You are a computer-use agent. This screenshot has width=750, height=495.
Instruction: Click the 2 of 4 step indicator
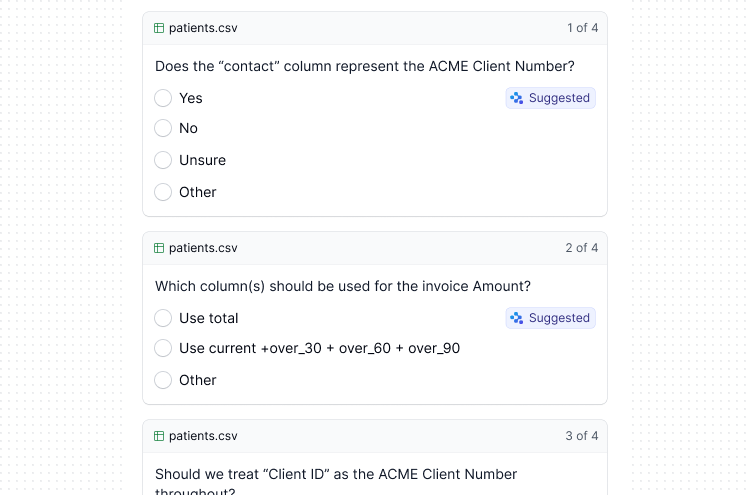582,248
